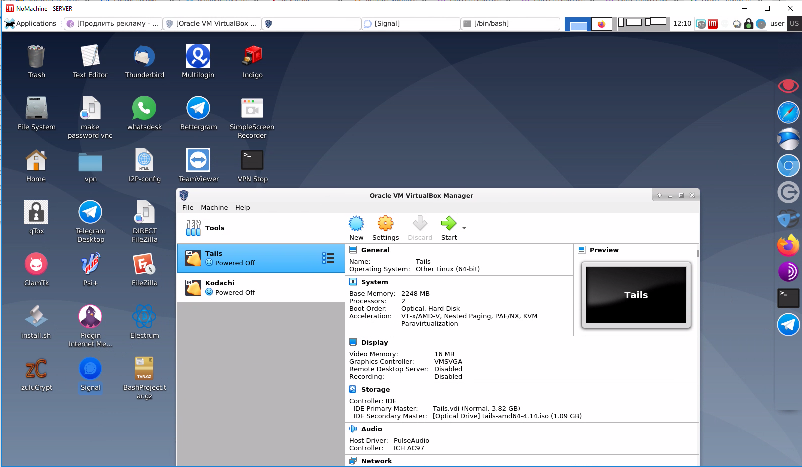Open the Start button dropdown arrow

[x=464, y=228]
